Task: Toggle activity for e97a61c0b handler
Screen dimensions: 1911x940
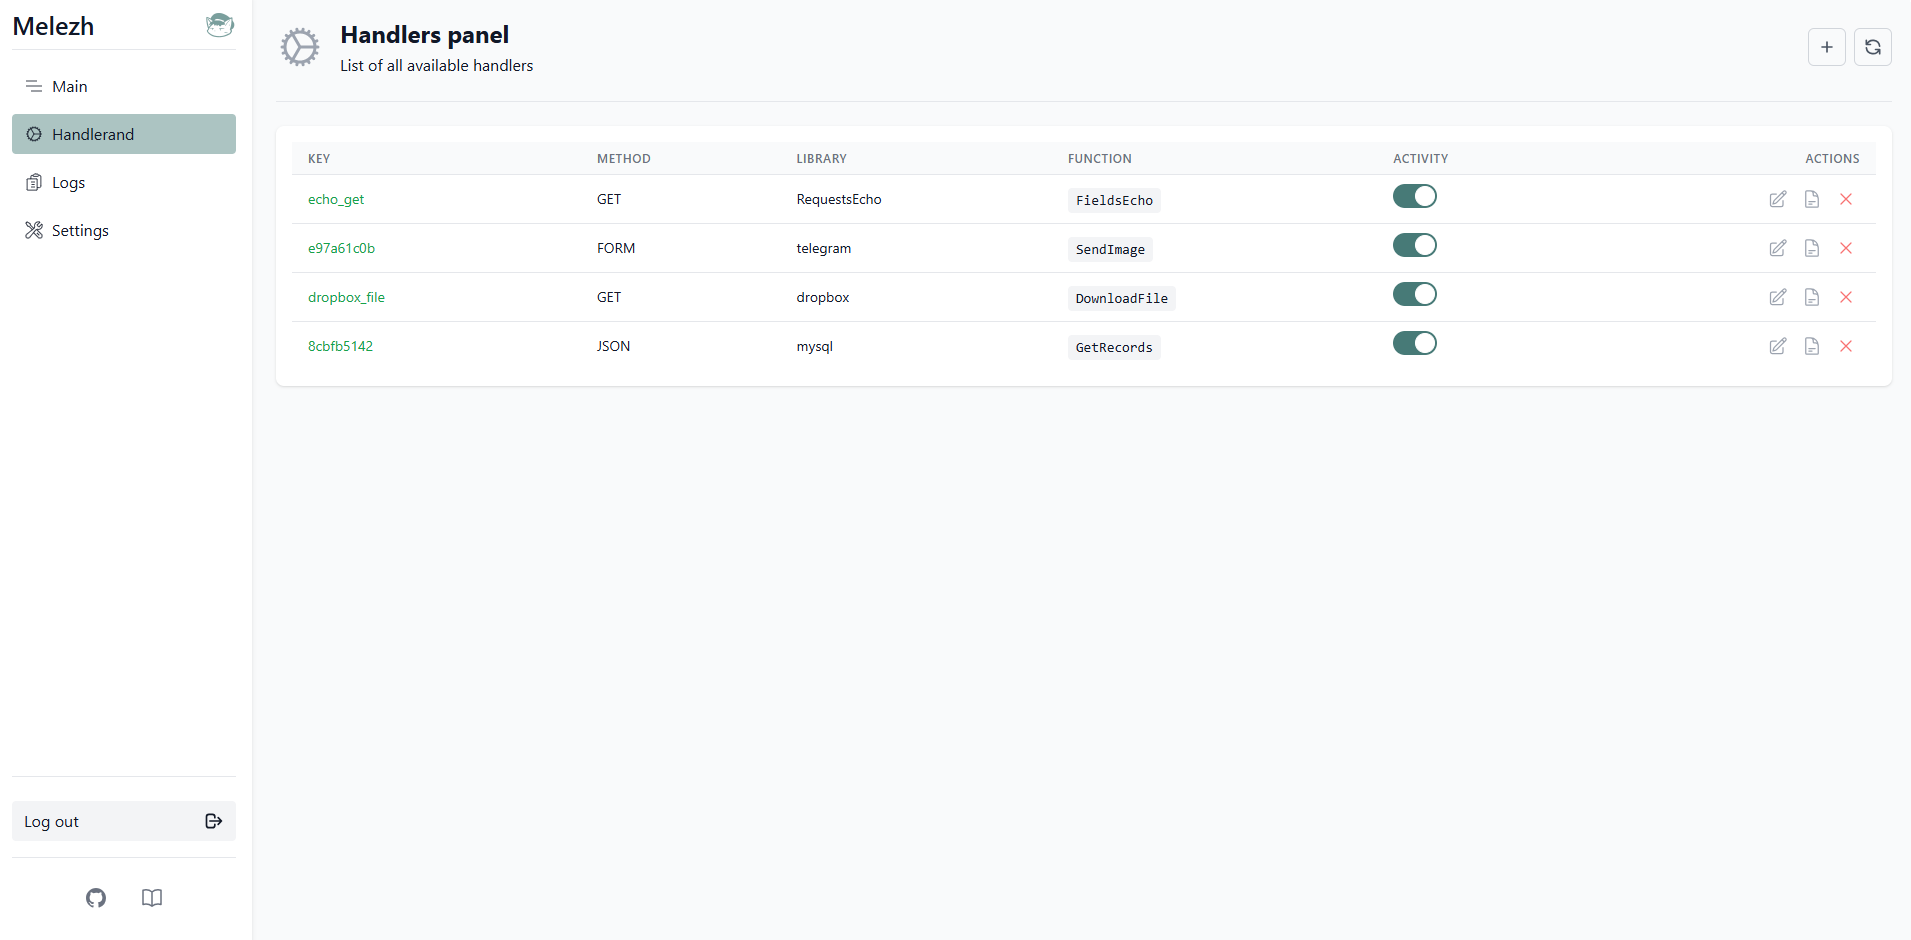Action: tap(1414, 245)
